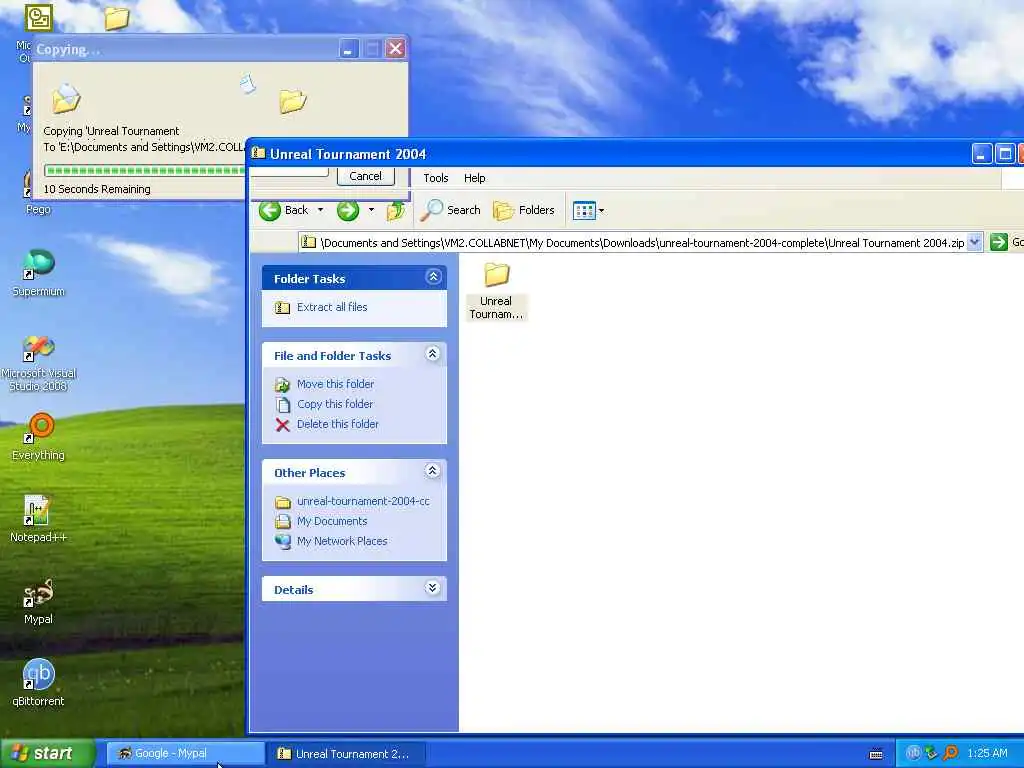Click the My Network Places globe icon
Image resolution: width=1024 pixels, height=768 pixels.
pyautogui.click(x=283, y=541)
